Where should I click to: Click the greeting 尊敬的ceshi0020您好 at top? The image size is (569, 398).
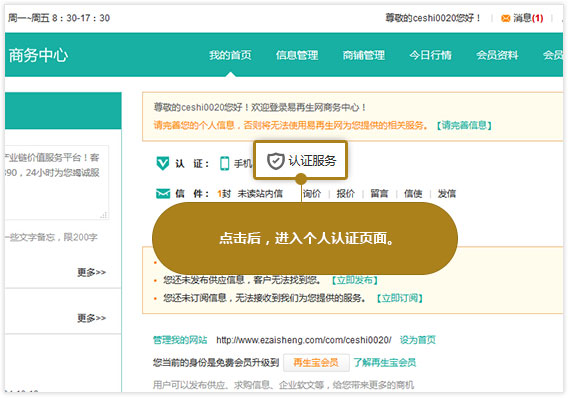coord(433,18)
